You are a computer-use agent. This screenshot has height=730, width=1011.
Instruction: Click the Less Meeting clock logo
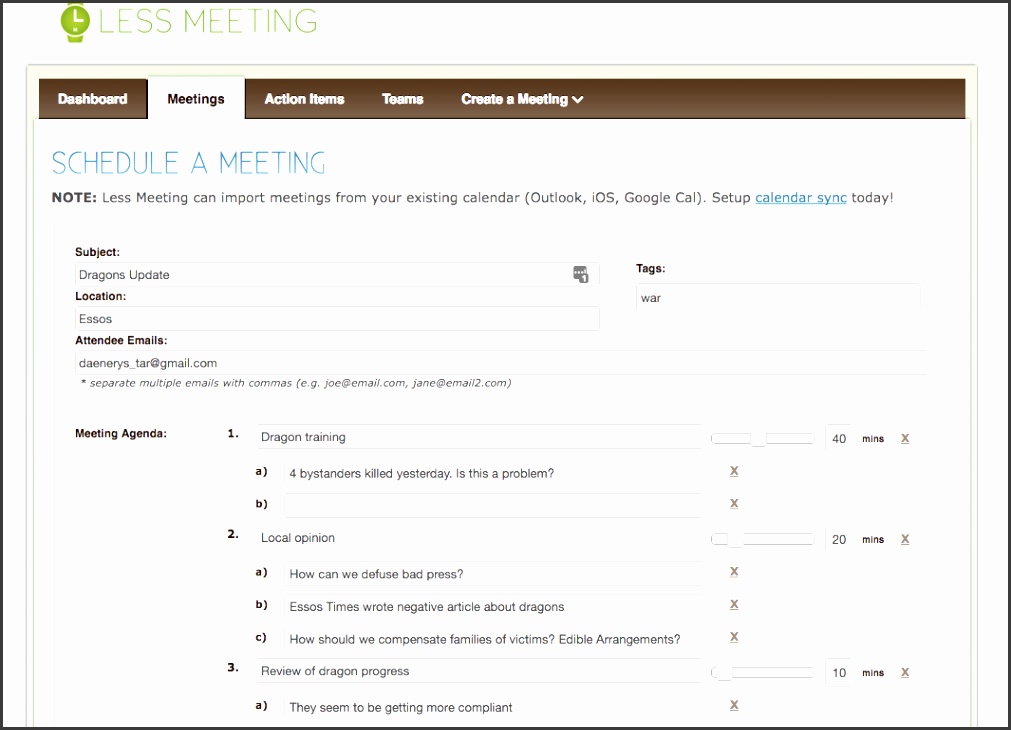pos(74,22)
